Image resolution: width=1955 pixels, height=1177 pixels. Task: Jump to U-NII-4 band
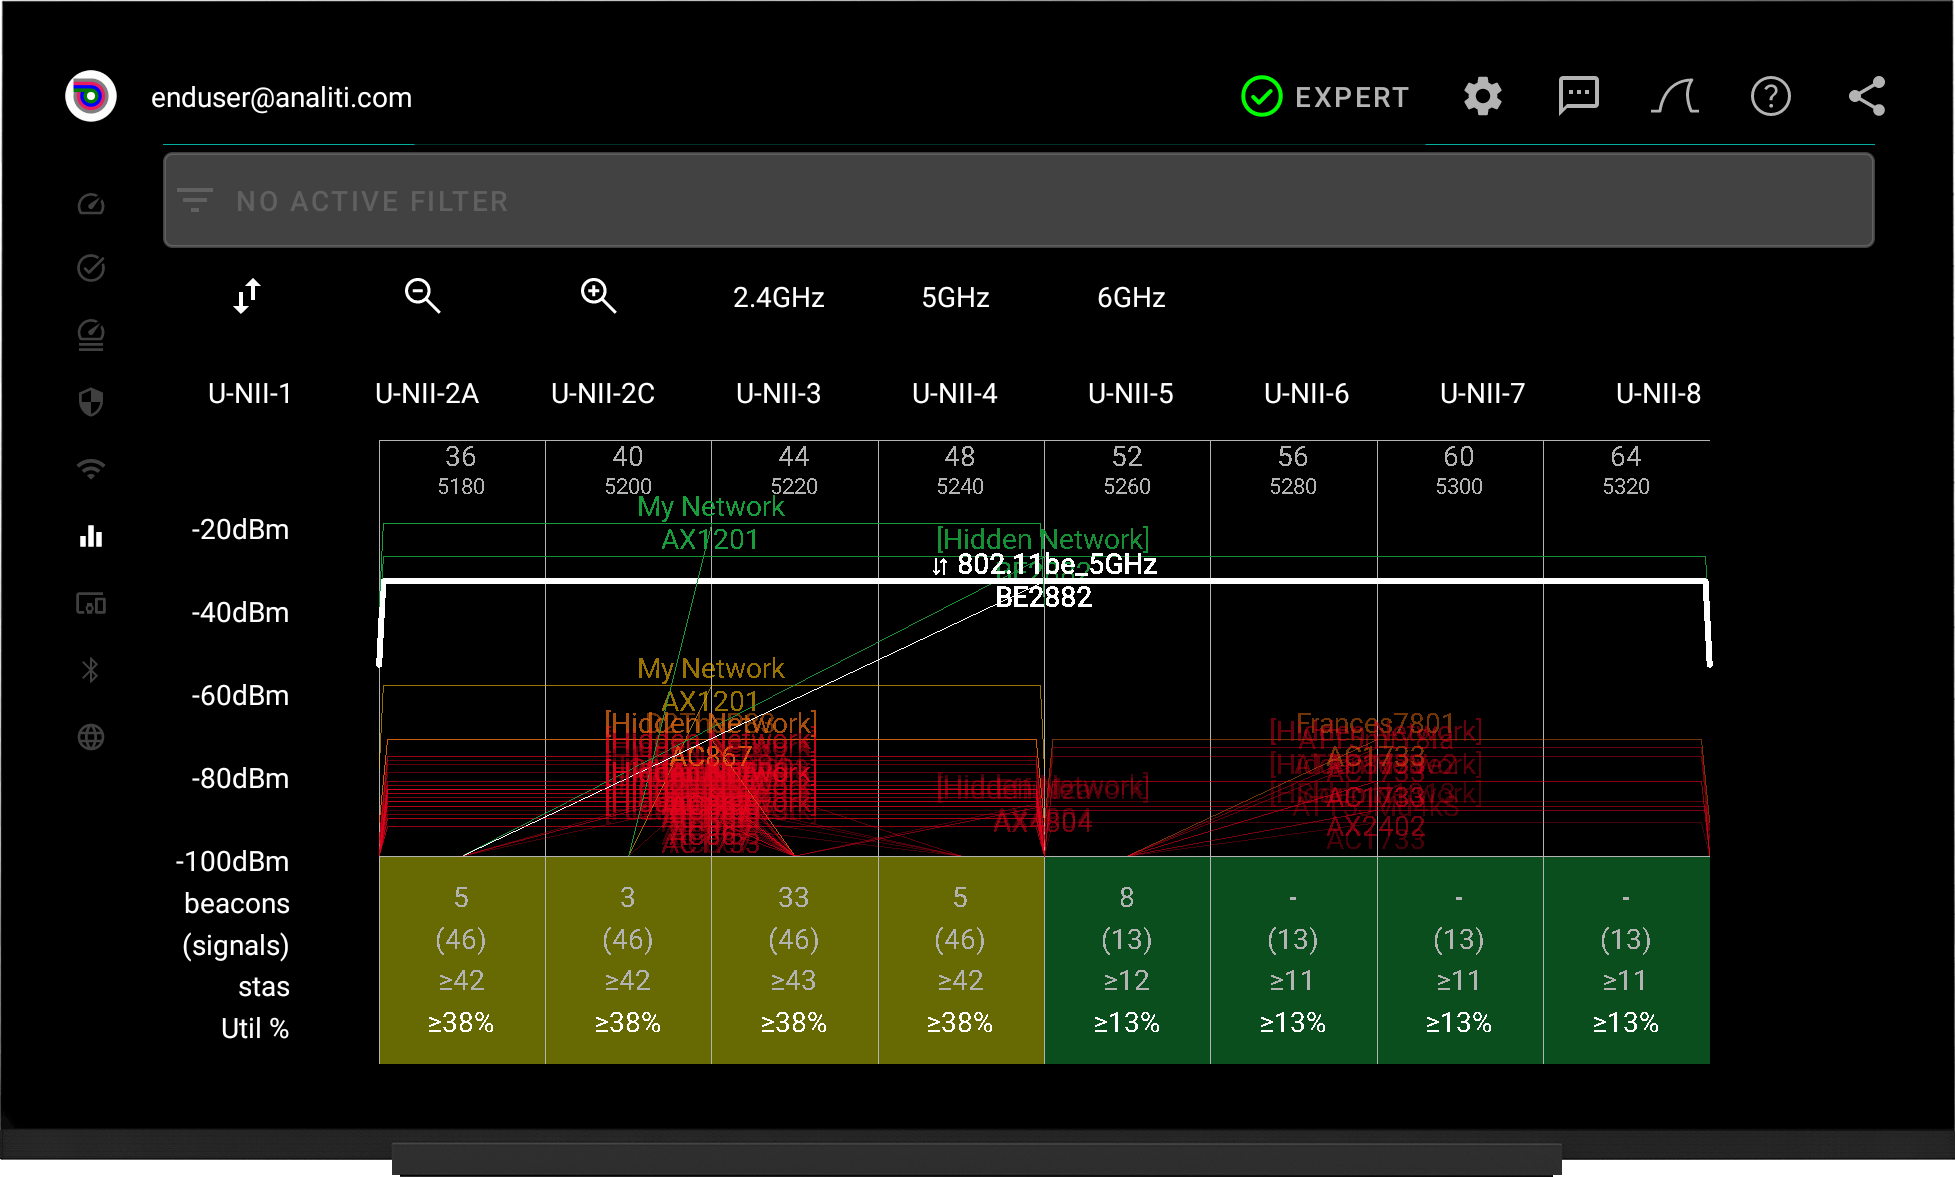955,393
